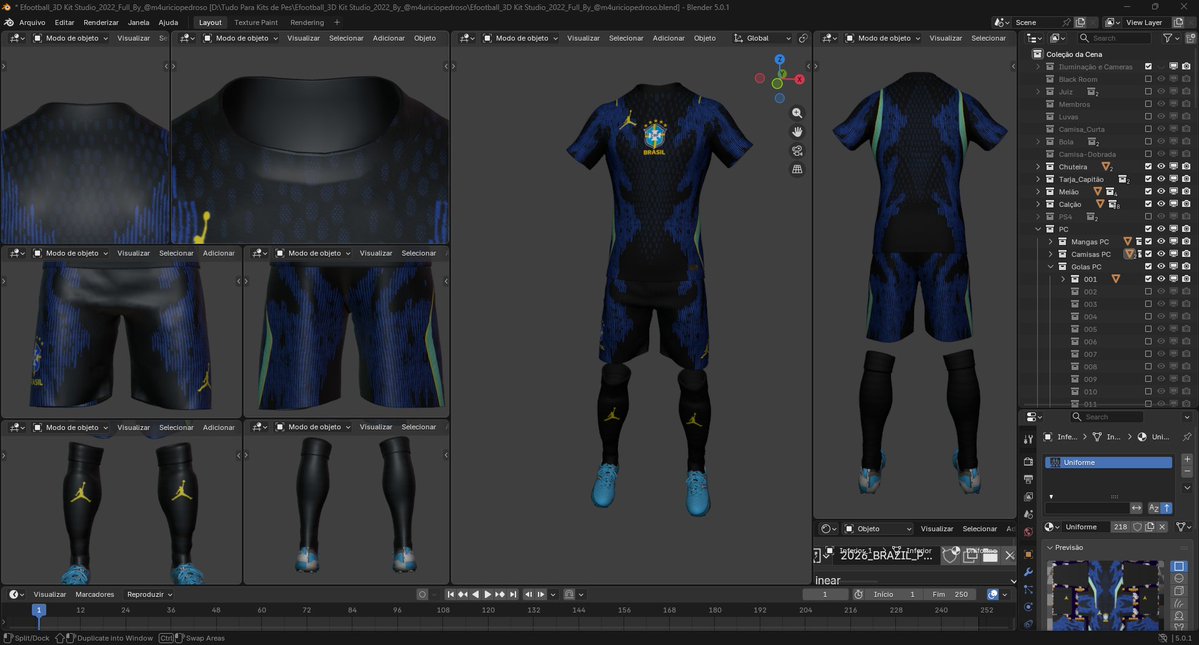Image resolution: width=1199 pixels, height=645 pixels.
Task: Collapse PC collection in outliner
Action: [1038, 229]
